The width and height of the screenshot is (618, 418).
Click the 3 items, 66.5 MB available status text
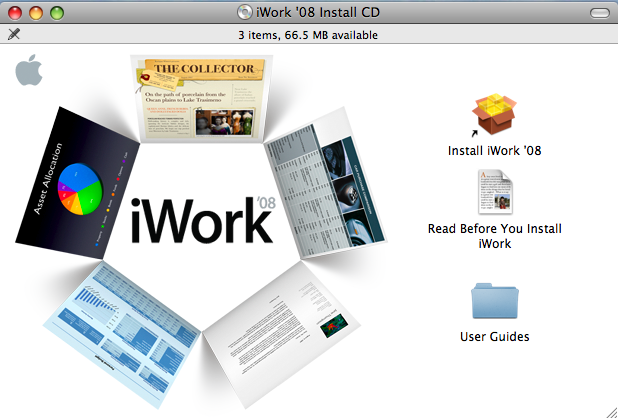click(308, 35)
